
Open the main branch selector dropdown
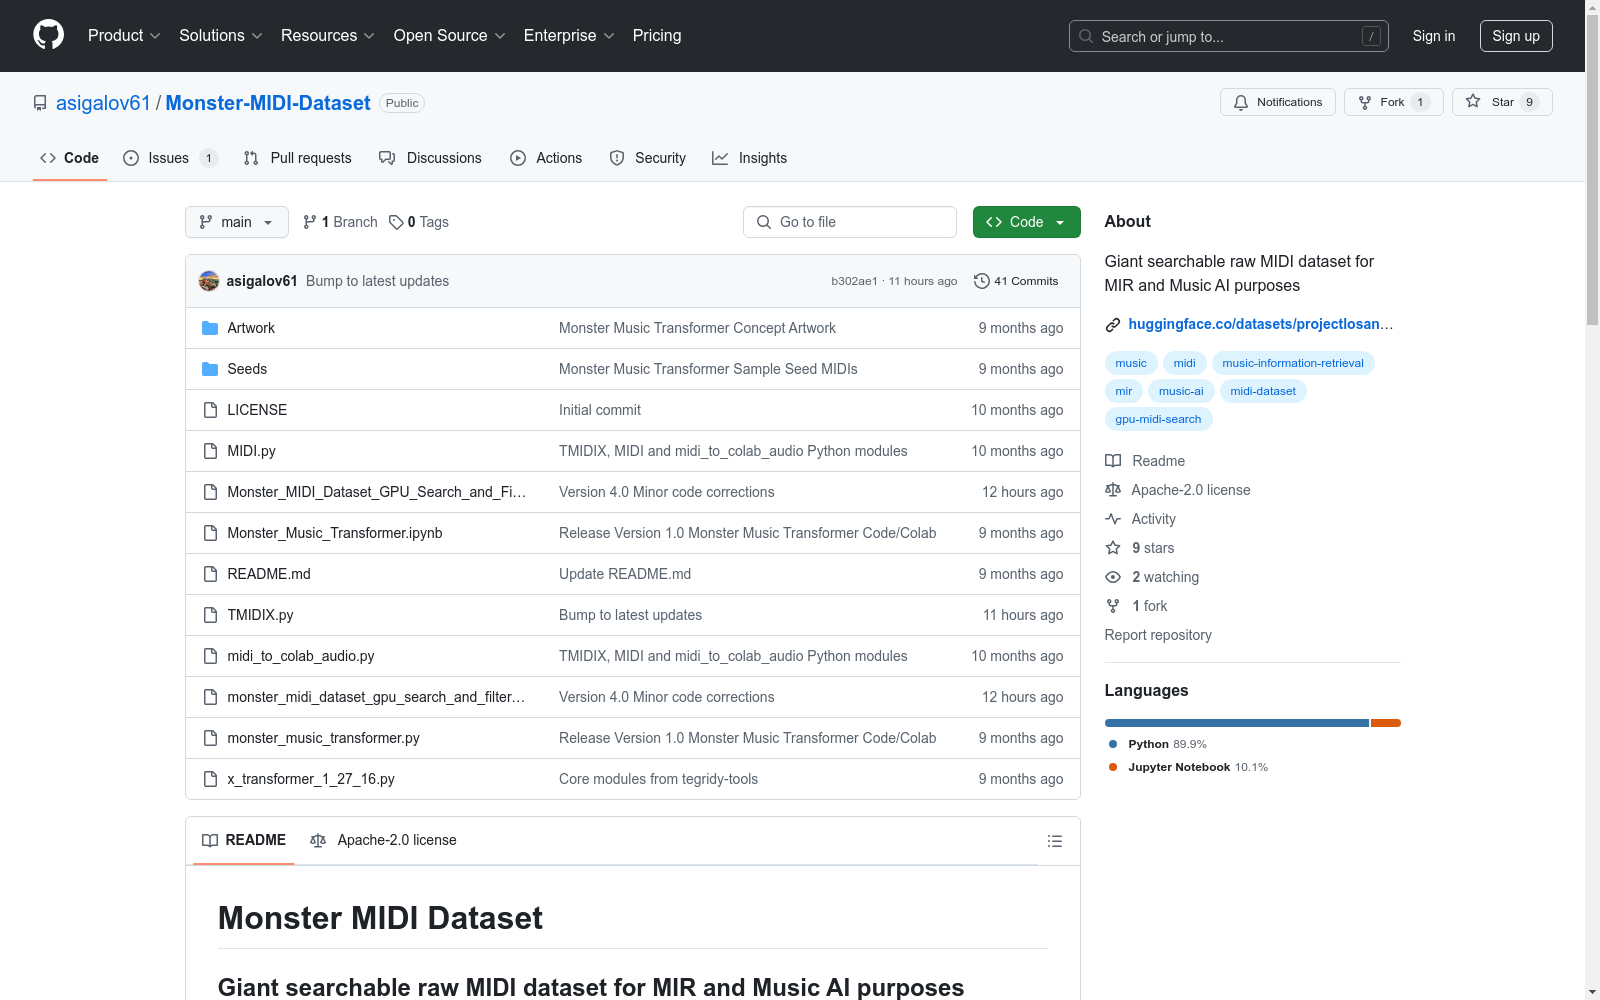(237, 222)
